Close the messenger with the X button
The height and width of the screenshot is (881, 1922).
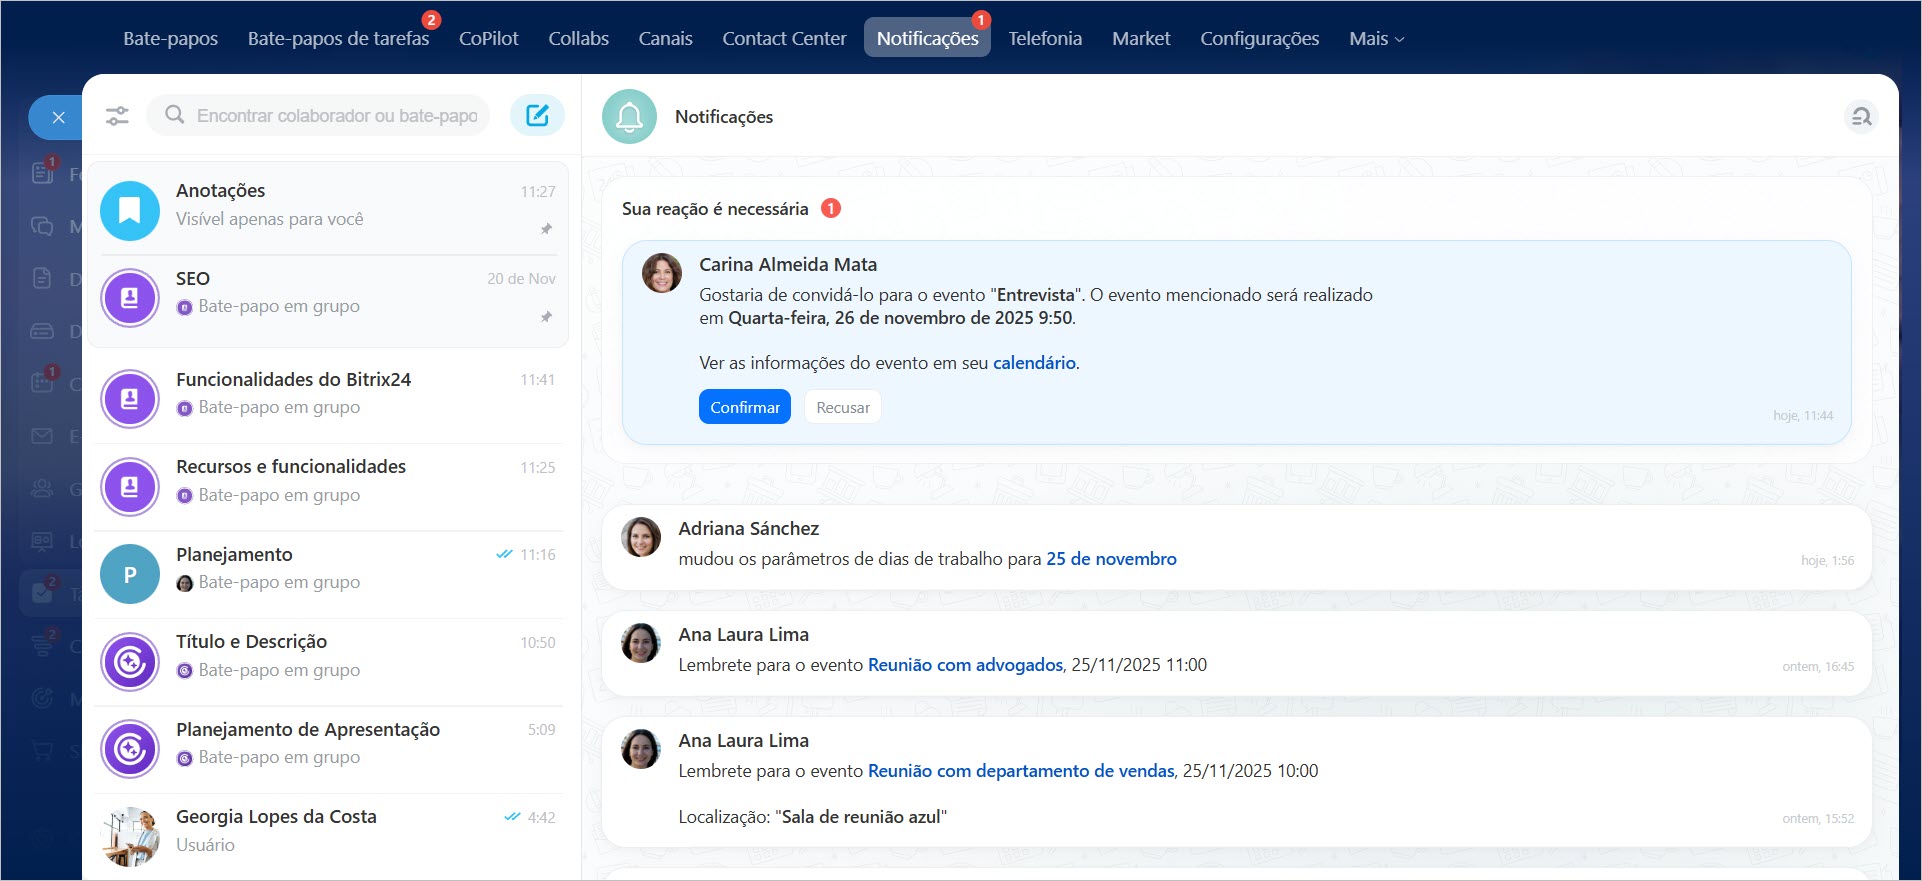(x=58, y=118)
